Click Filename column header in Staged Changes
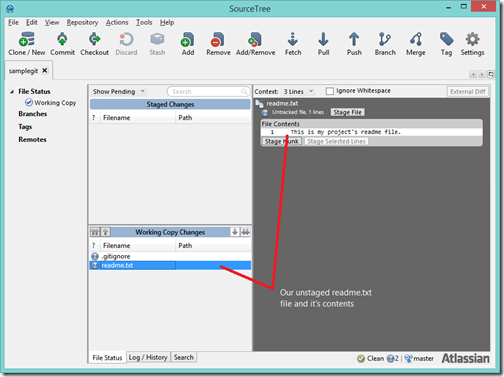The height and width of the screenshot is (377, 504). point(138,118)
